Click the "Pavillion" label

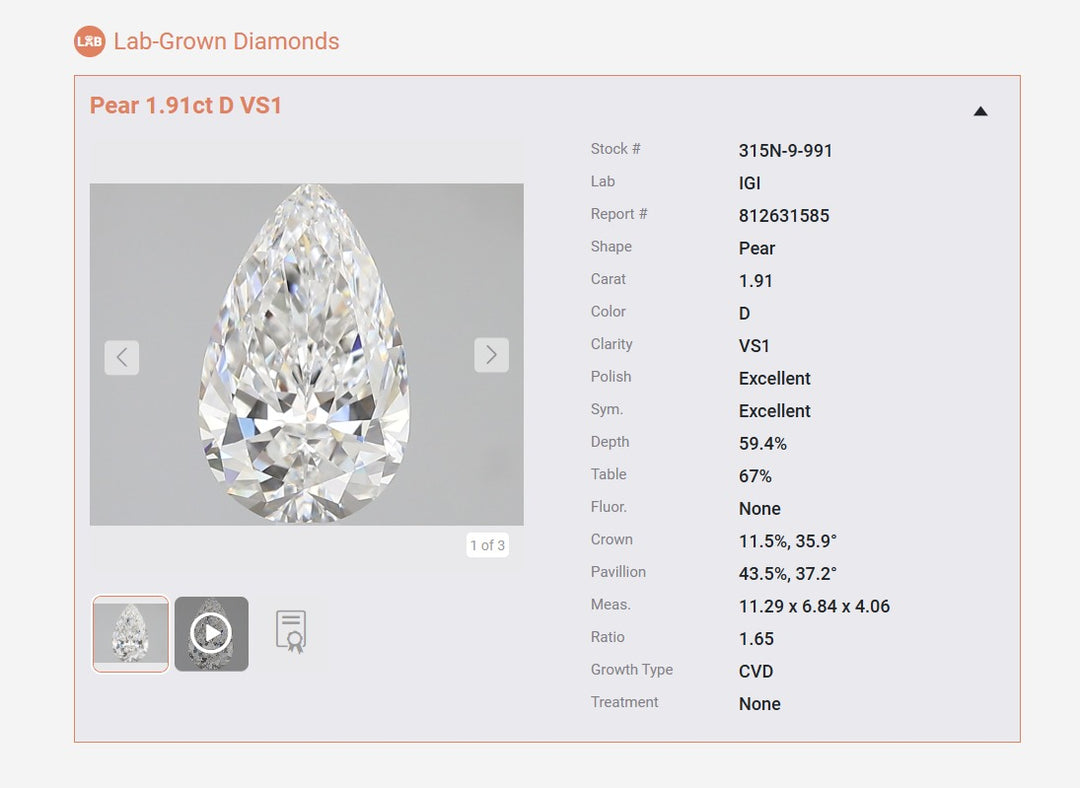[619, 572]
